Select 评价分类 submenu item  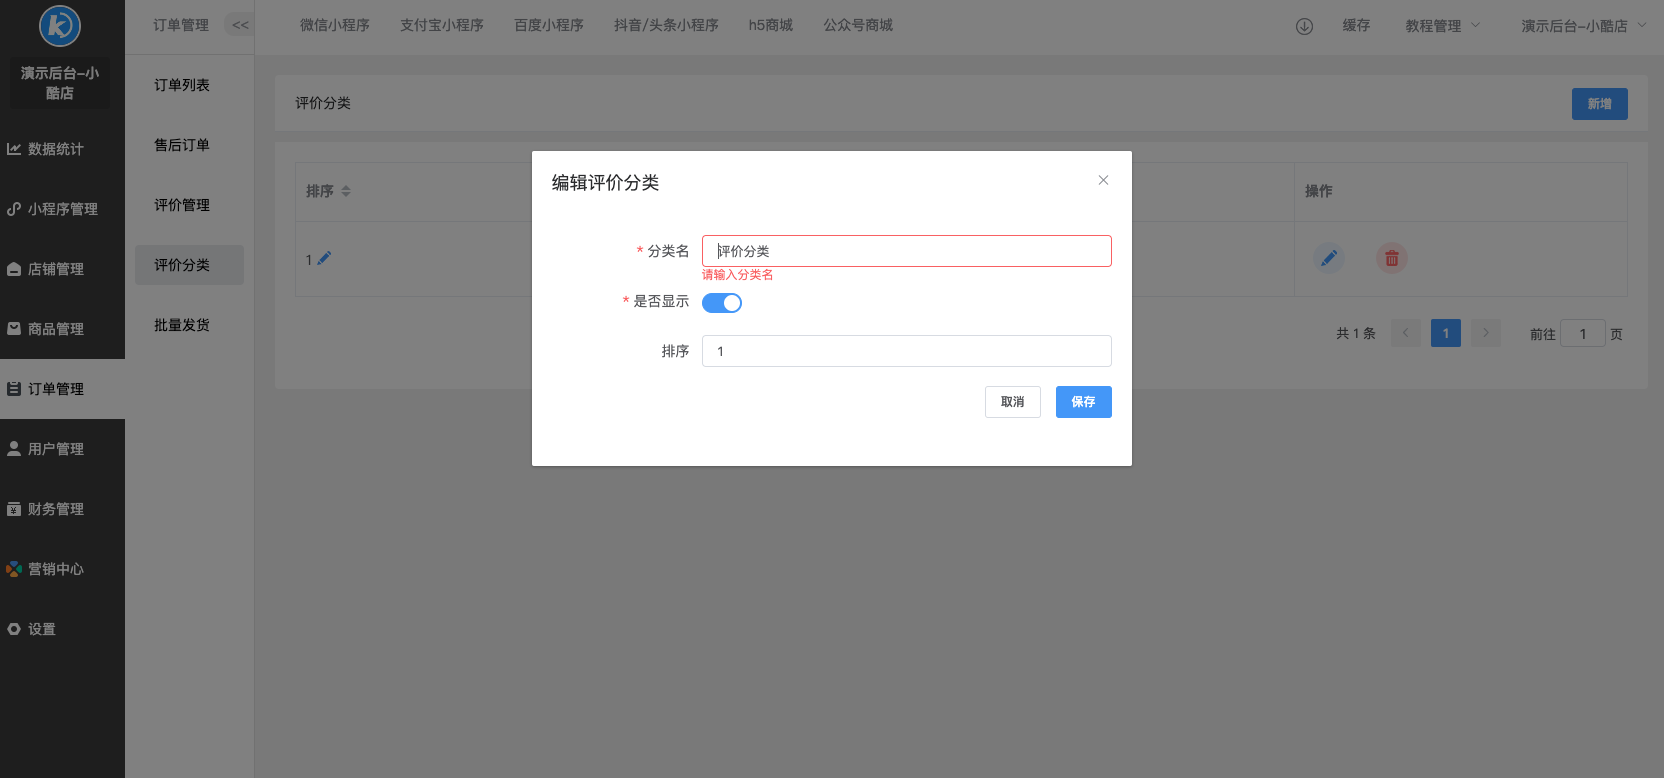[189, 265]
